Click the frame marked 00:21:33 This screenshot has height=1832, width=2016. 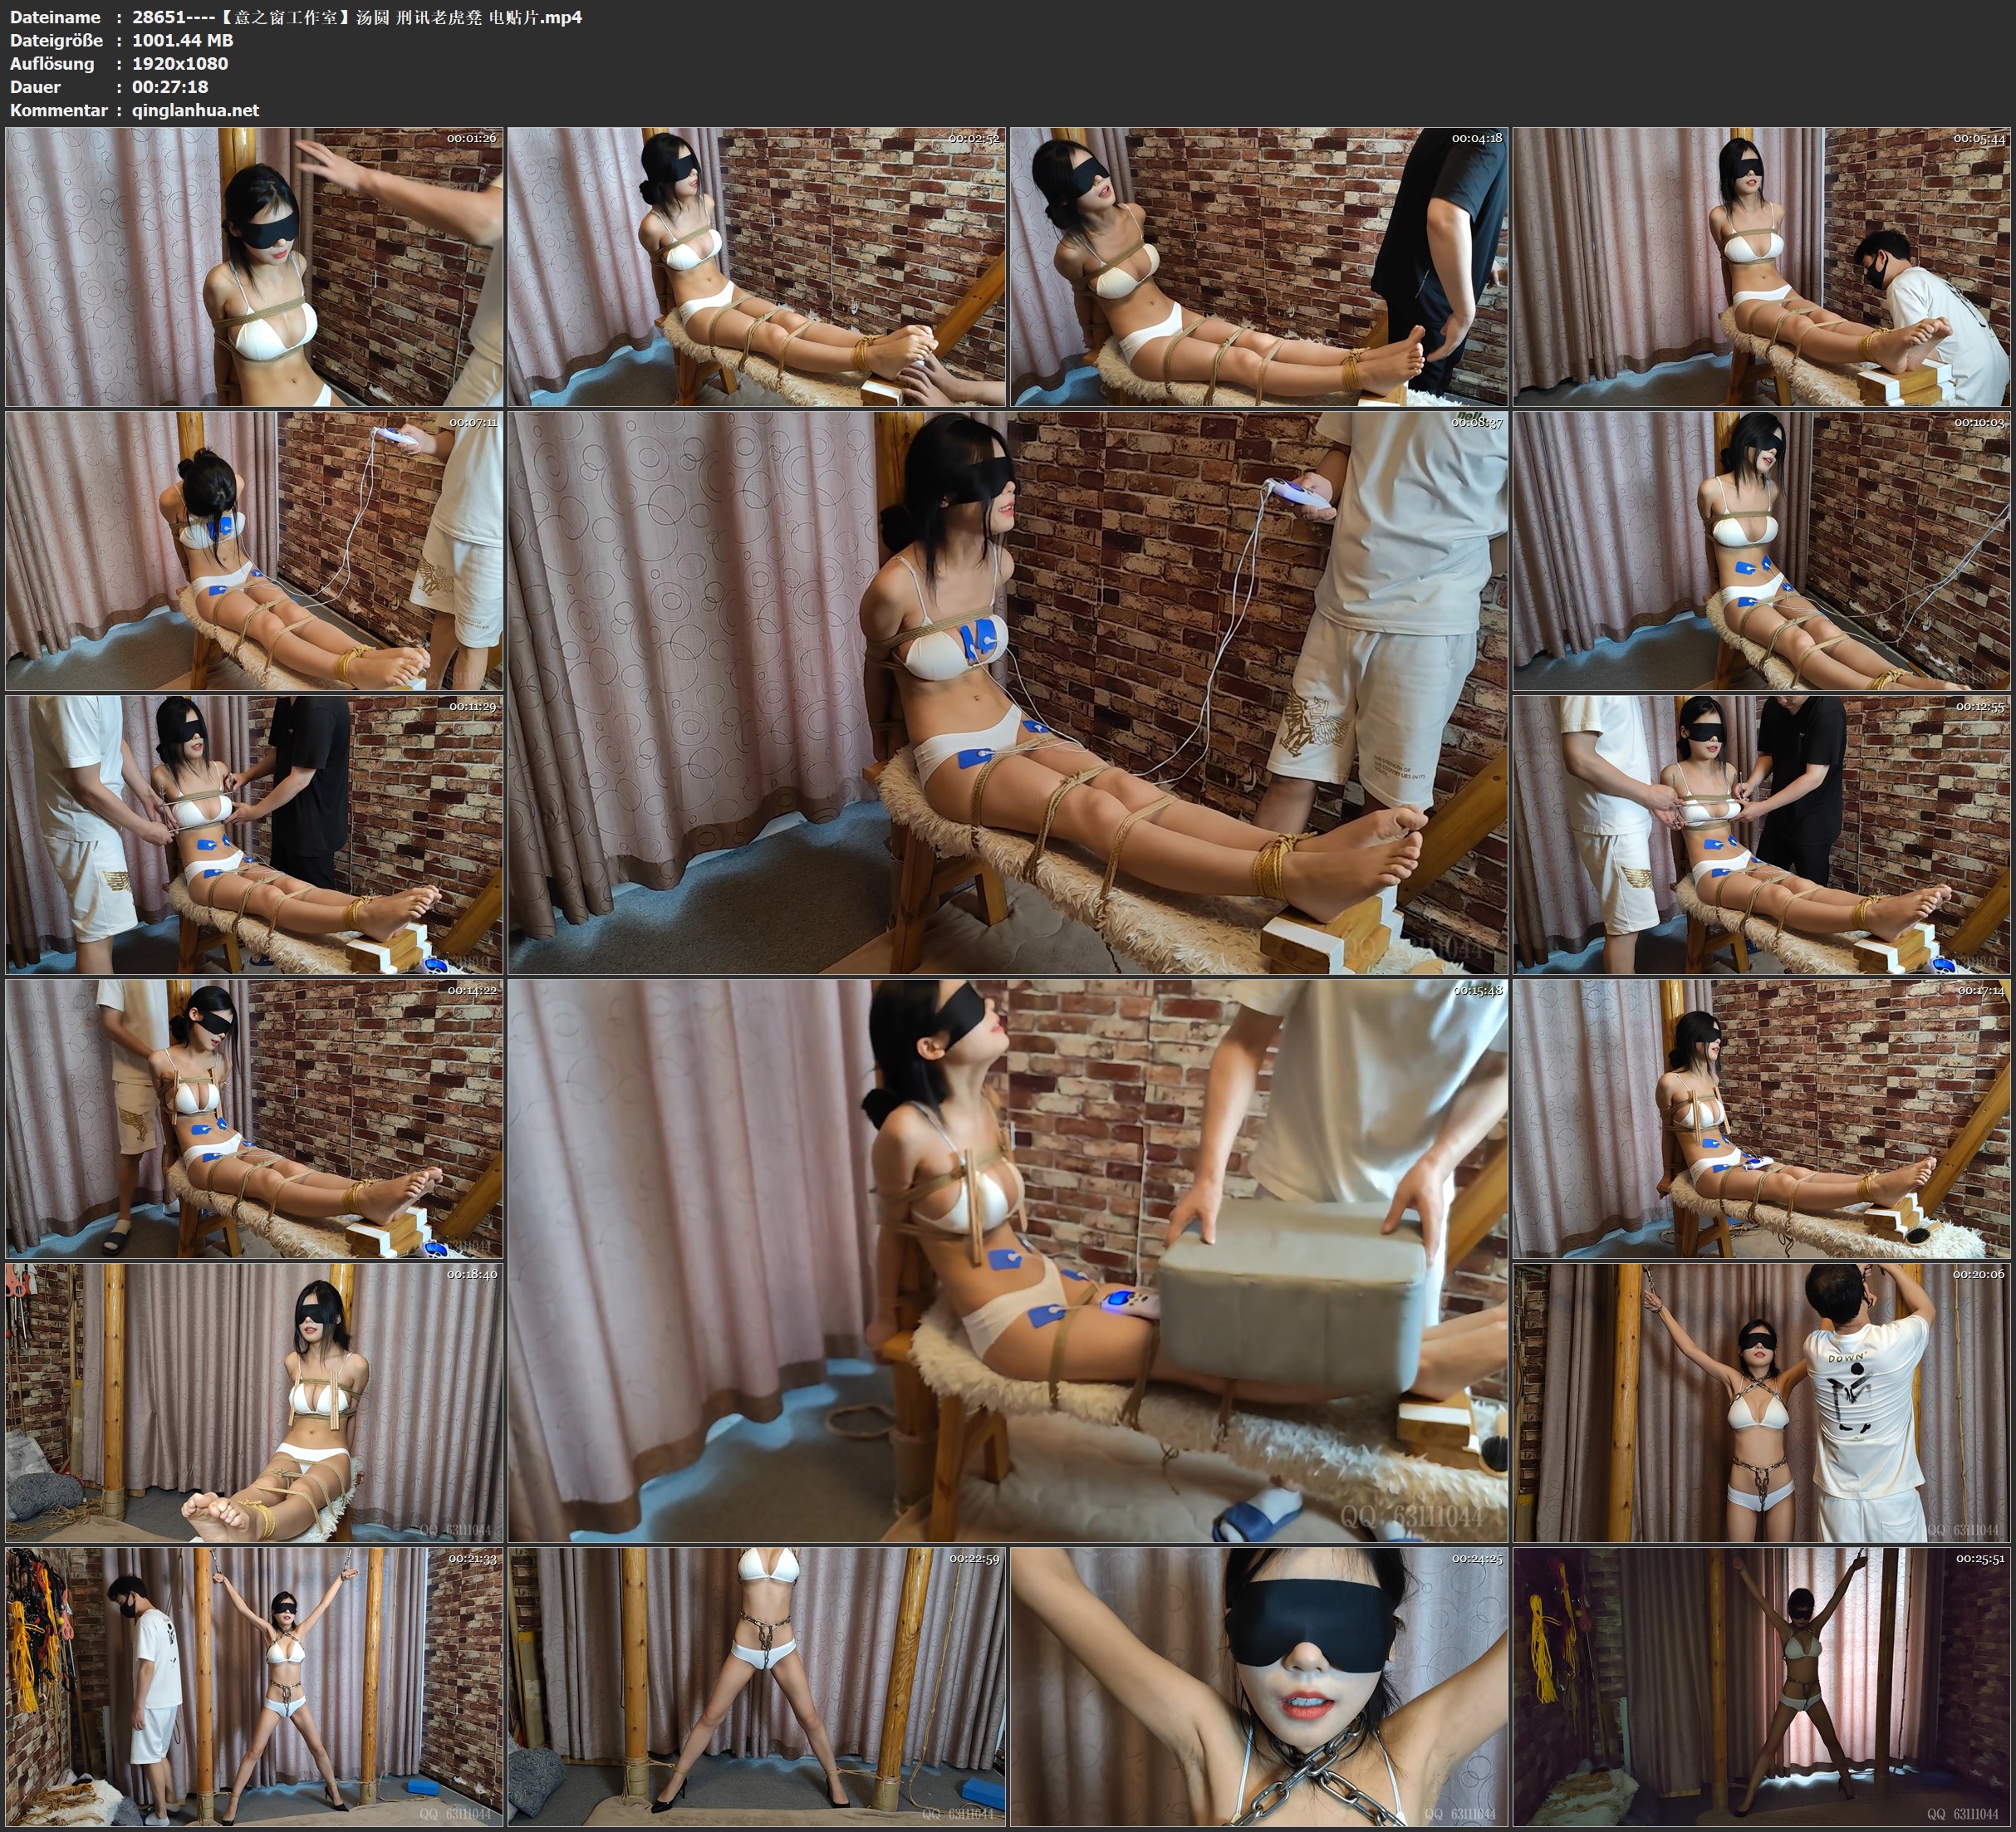[x=254, y=1686]
